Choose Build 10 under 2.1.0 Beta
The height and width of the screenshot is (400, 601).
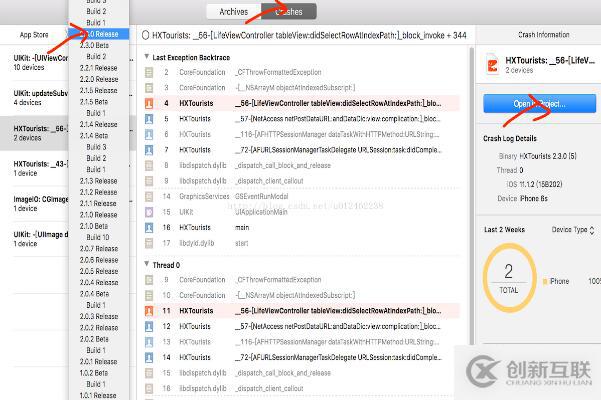(x=98, y=237)
